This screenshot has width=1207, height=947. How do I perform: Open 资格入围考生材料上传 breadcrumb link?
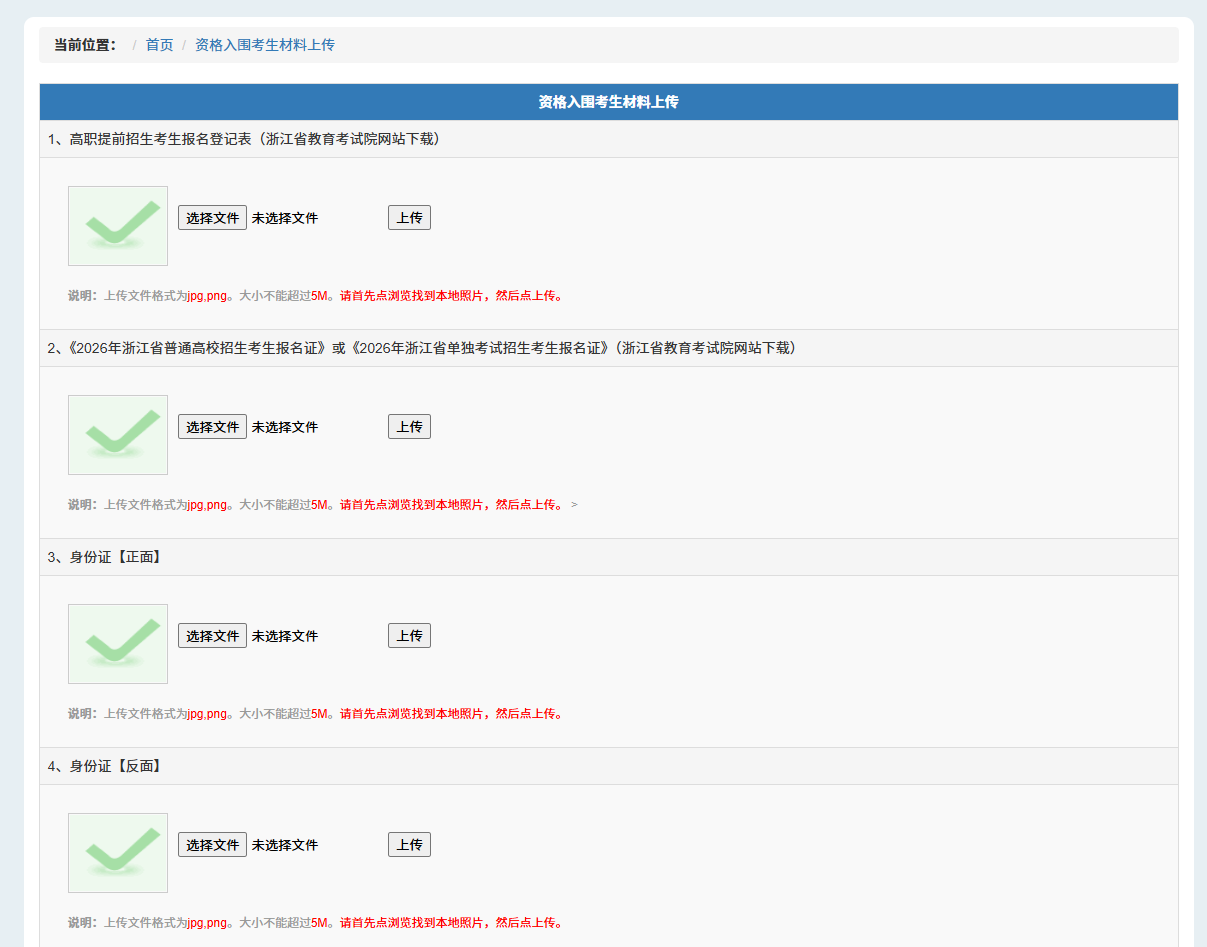point(264,45)
